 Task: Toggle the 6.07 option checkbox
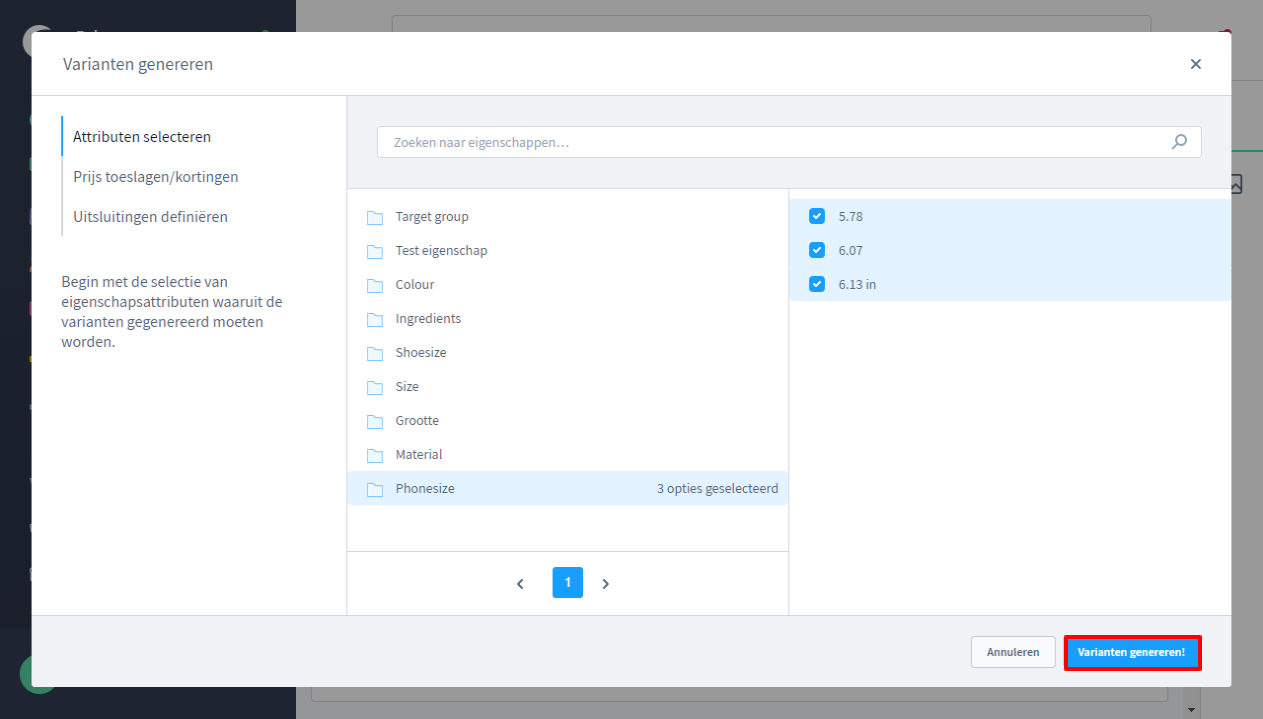tap(817, 250)
